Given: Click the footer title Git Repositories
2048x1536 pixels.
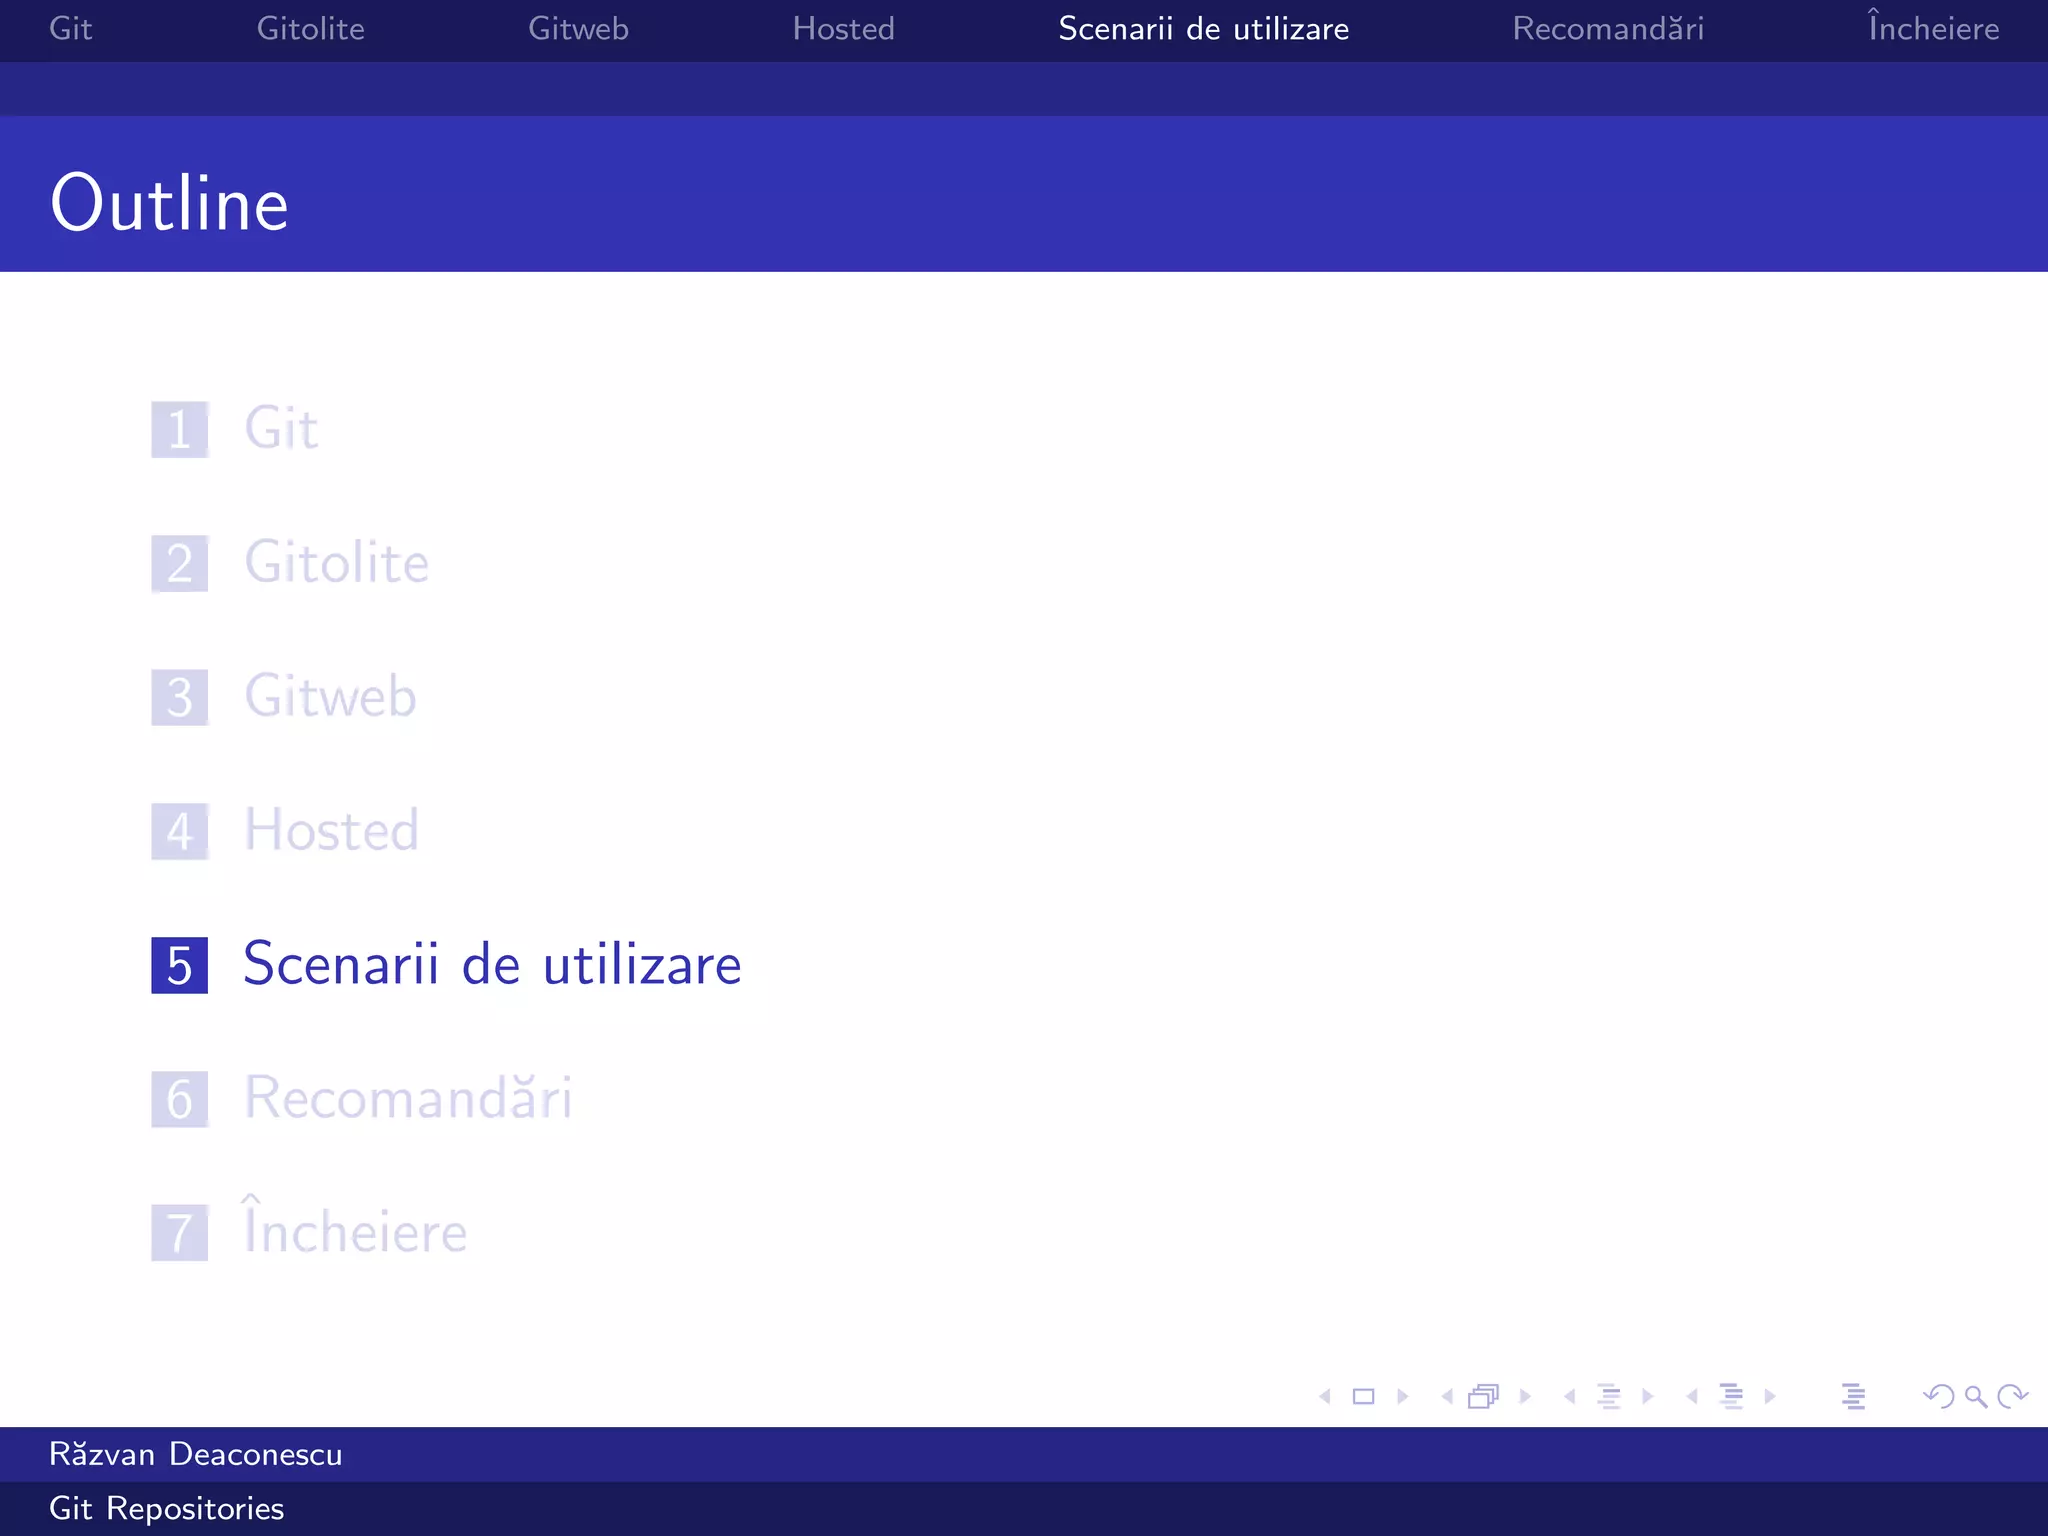Looking at the screenshot, I should [166, 1509].
